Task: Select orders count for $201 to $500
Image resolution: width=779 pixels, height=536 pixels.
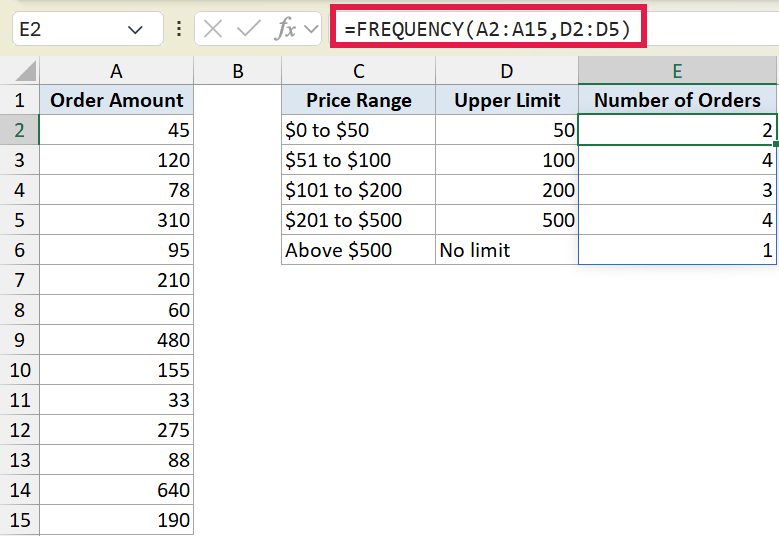Action: [677, 220]
